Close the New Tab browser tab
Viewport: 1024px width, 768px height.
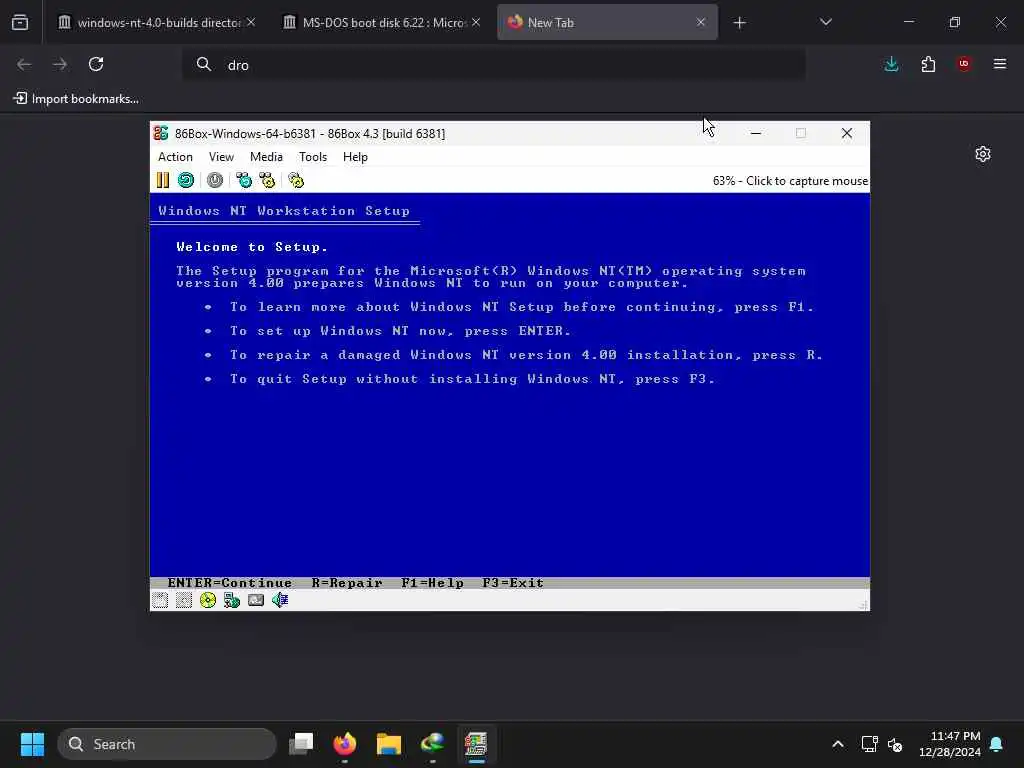[x=701, y=22]
